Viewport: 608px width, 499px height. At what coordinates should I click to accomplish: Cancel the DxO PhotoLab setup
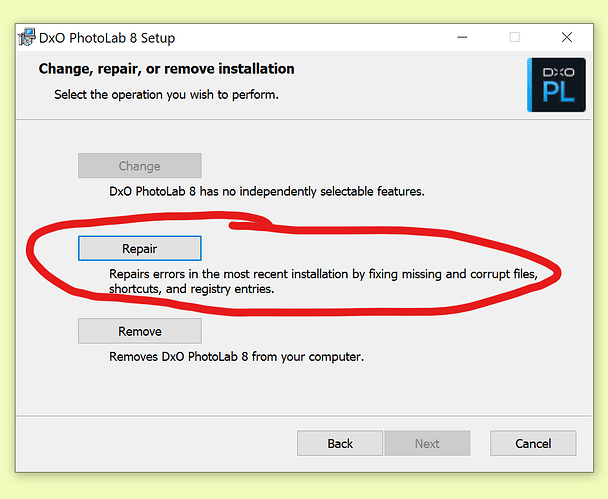(x=533, y=443)
